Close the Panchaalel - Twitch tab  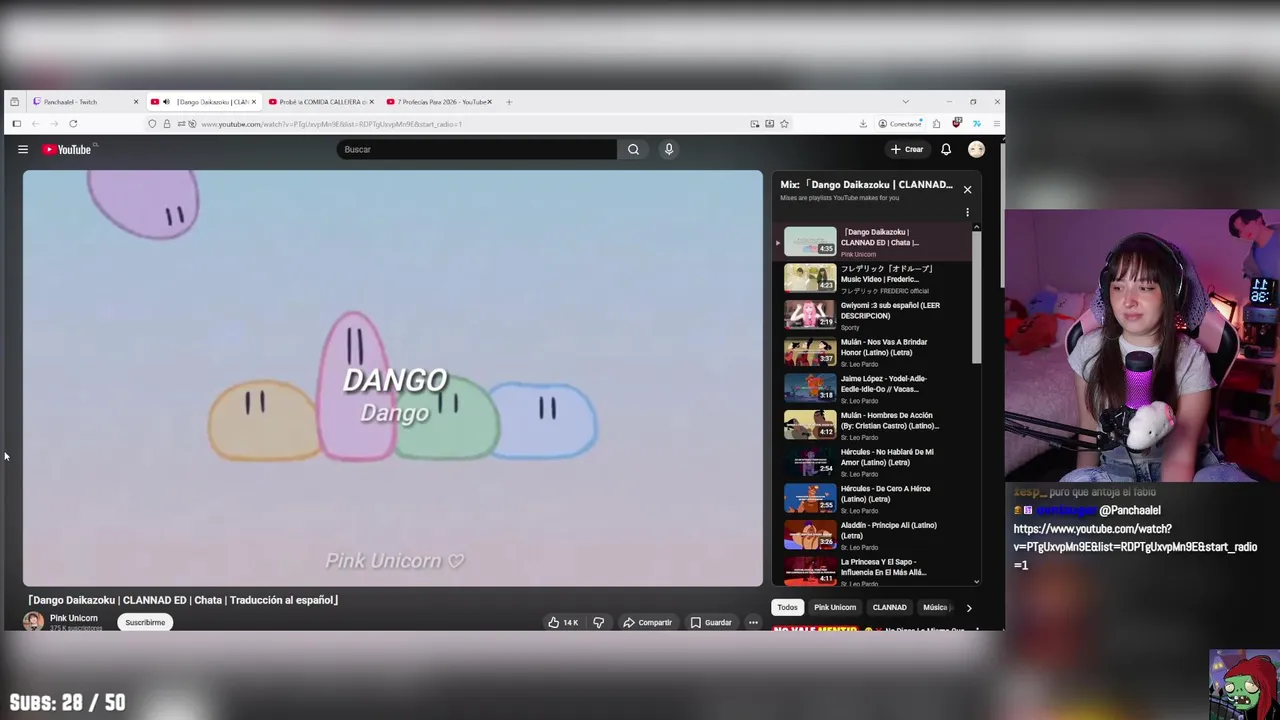click(136, 102)
